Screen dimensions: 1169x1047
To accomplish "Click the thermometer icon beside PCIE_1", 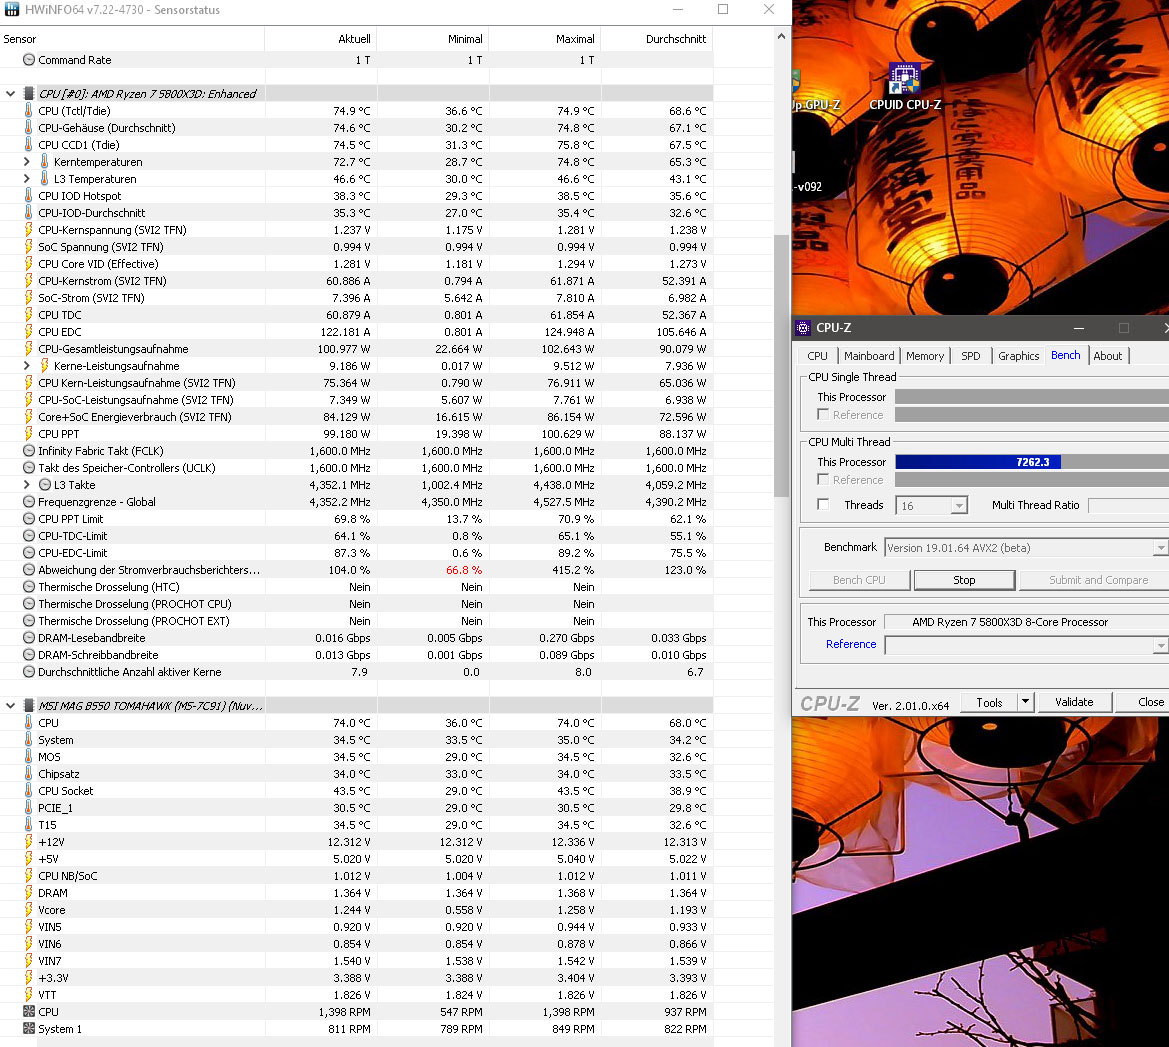I will click(x=28, y=808).
